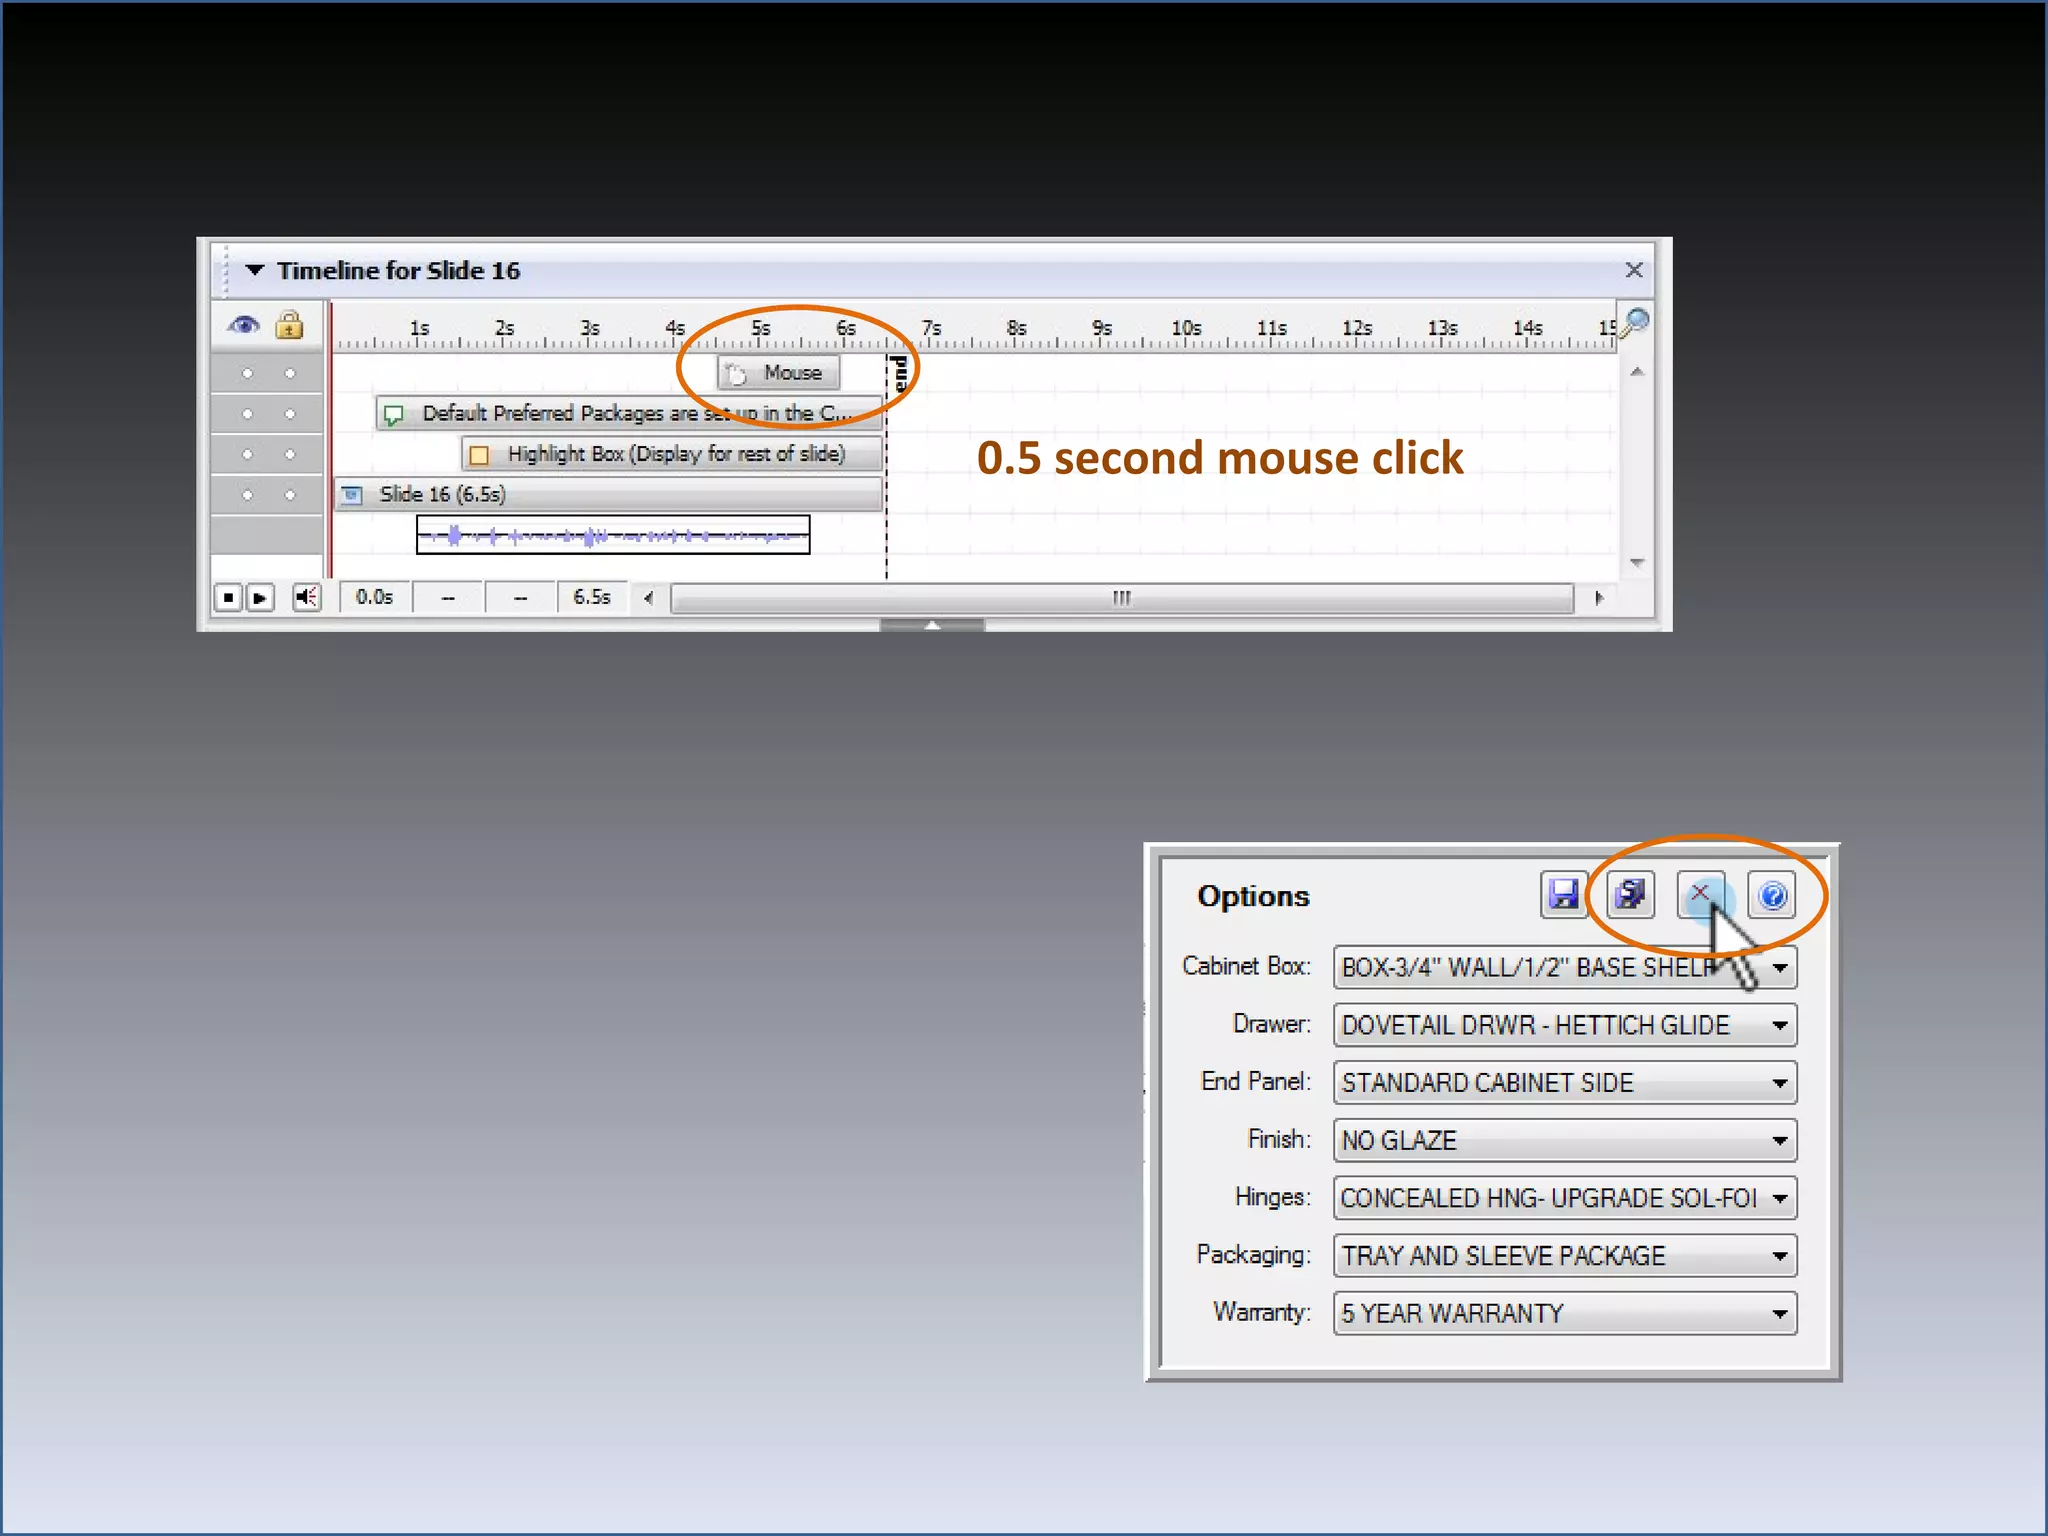Click the Cabinet Box label

pyautogui.click(x=1246, y=966)
